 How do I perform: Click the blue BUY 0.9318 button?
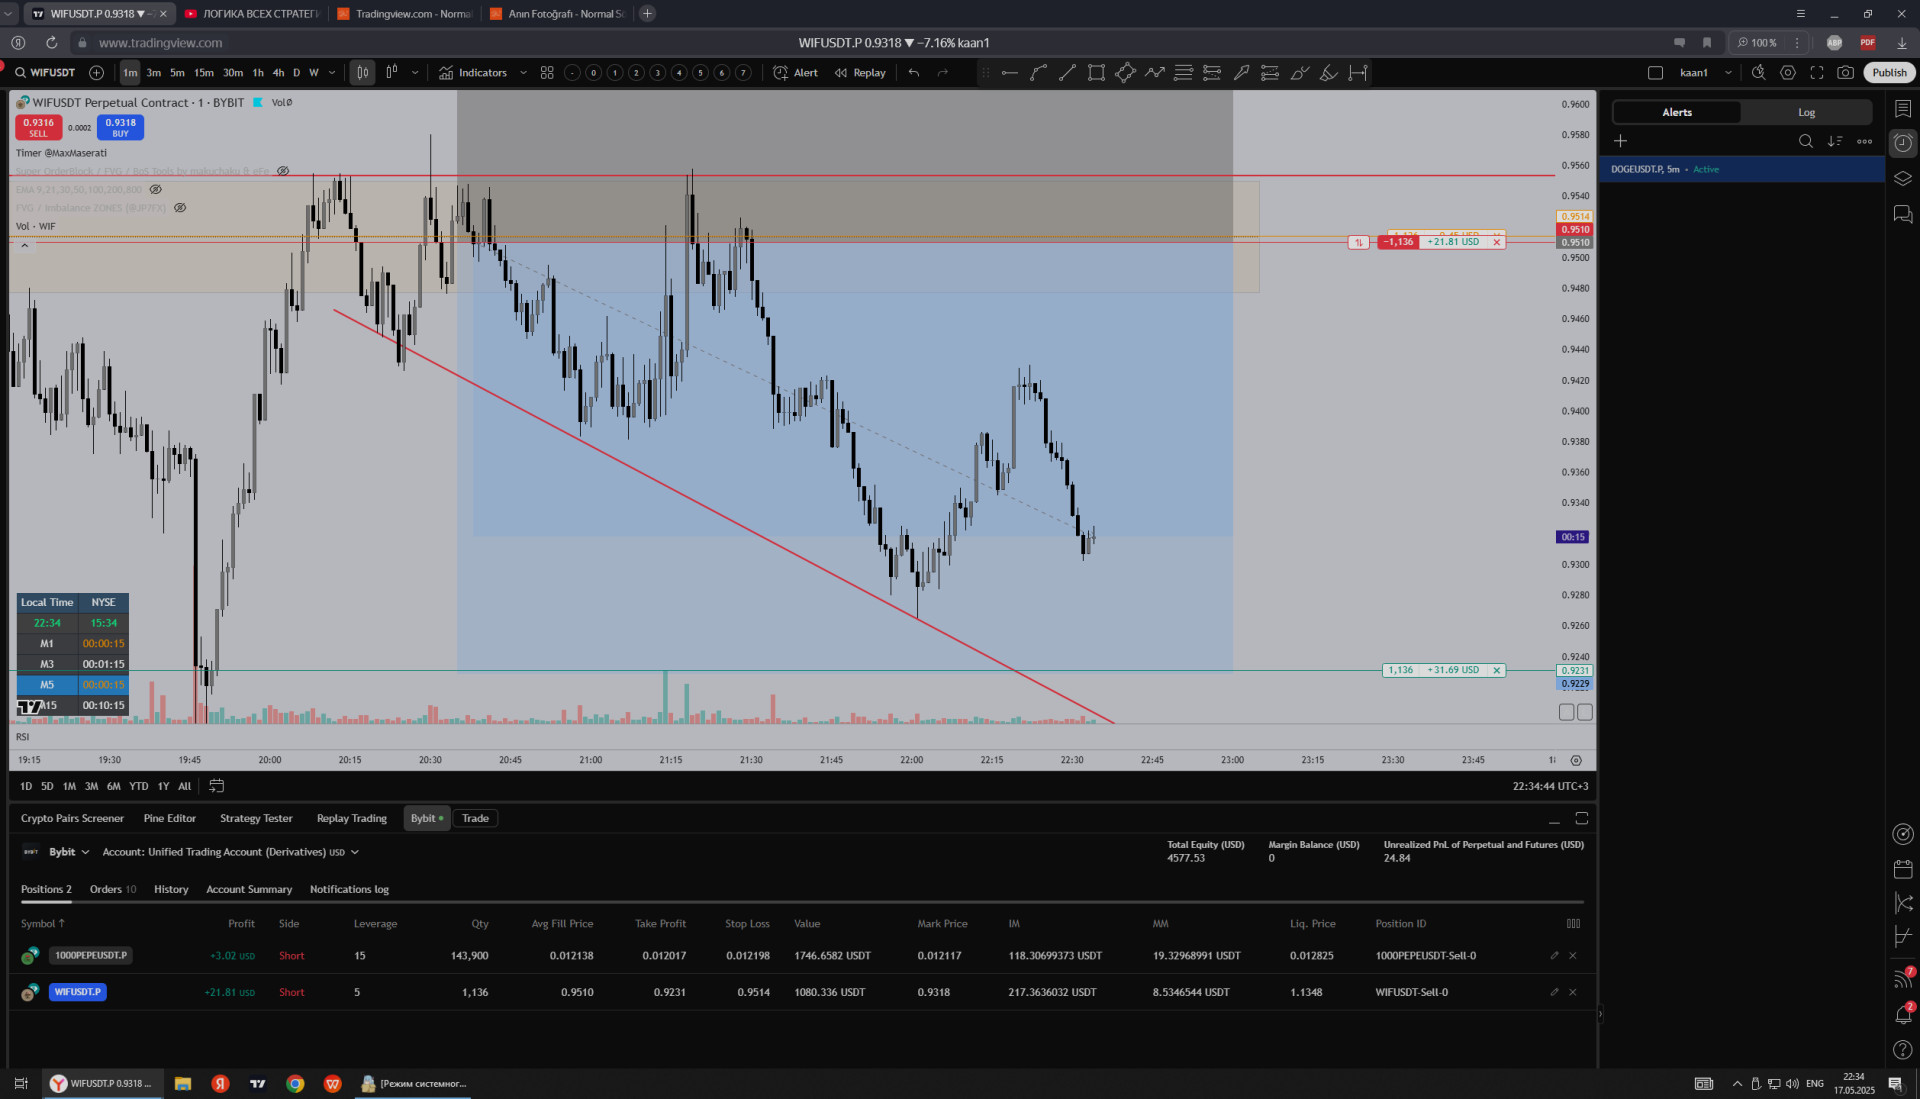coord(120,127)
